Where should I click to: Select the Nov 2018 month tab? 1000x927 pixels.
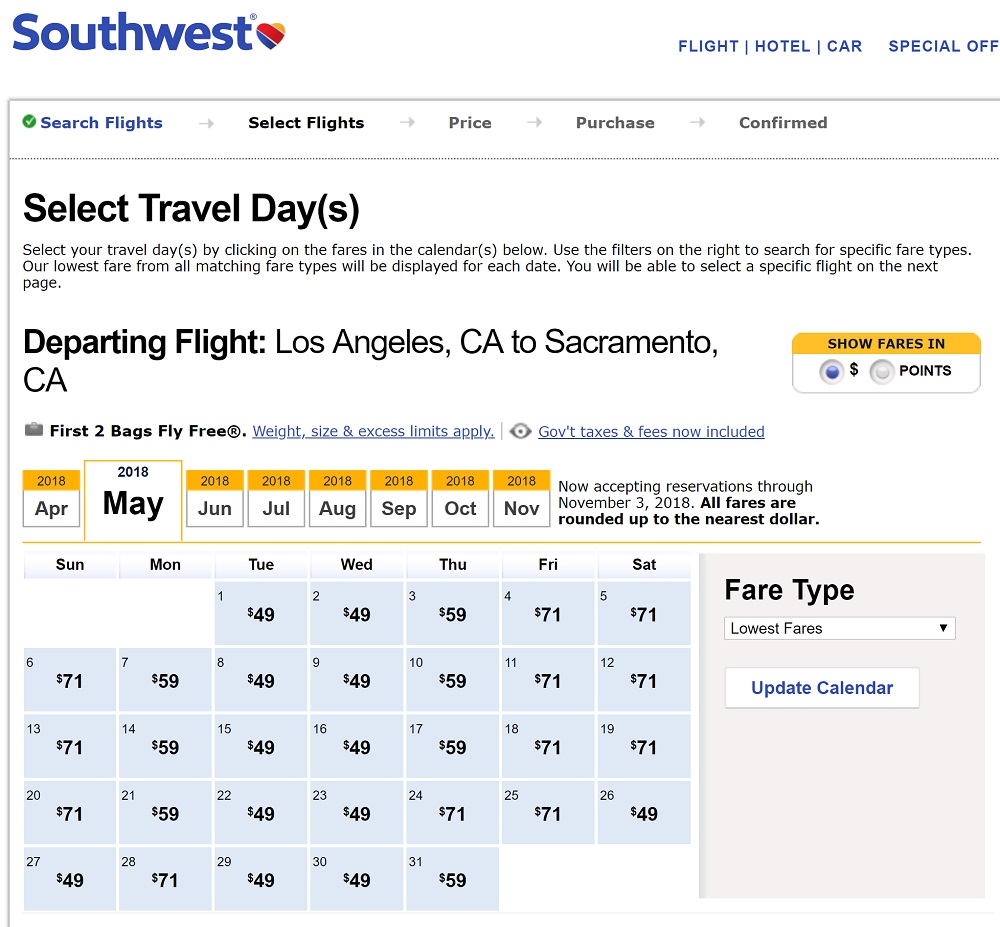tap(521, 498)
